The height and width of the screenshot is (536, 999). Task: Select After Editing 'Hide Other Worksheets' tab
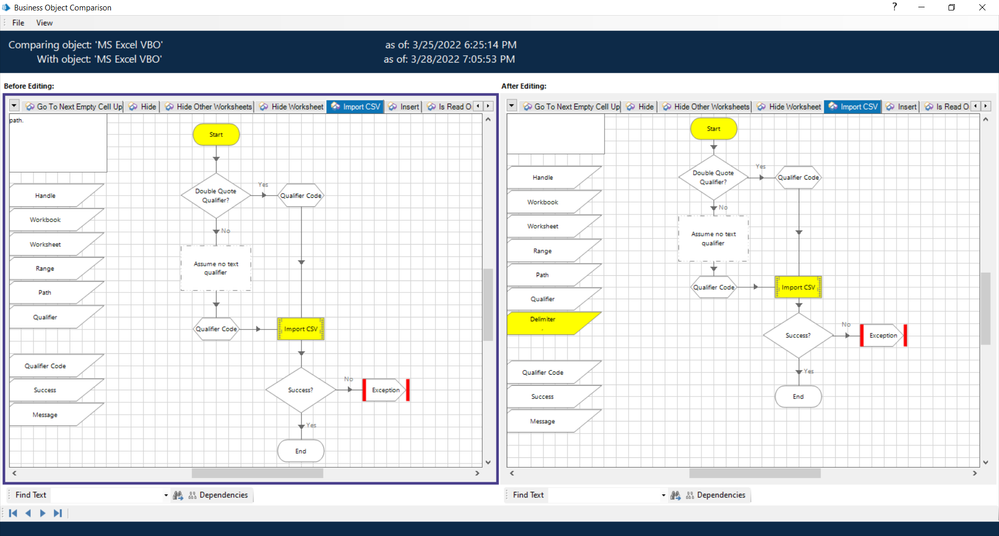pyautogui.click(x=706, y=106)
